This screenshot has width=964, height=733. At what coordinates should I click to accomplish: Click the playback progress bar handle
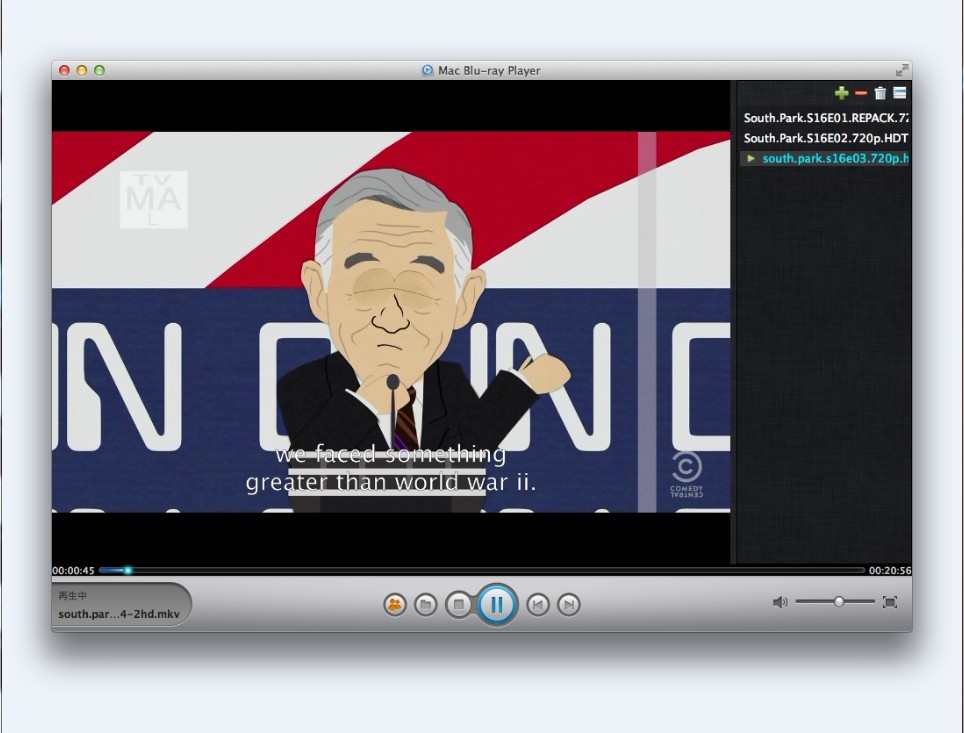coord(127,570)
